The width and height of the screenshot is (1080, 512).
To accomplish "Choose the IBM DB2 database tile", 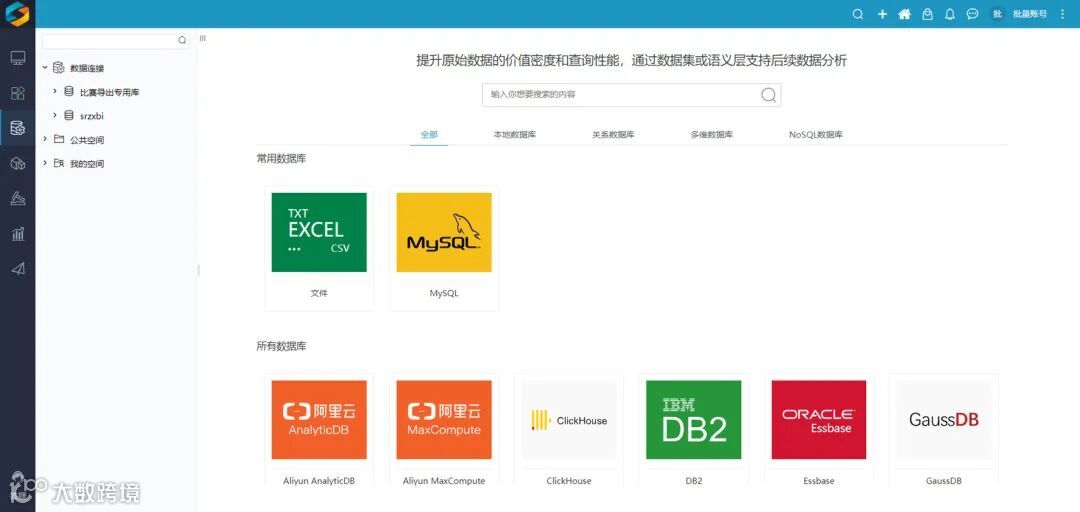I will click(694, 420).
